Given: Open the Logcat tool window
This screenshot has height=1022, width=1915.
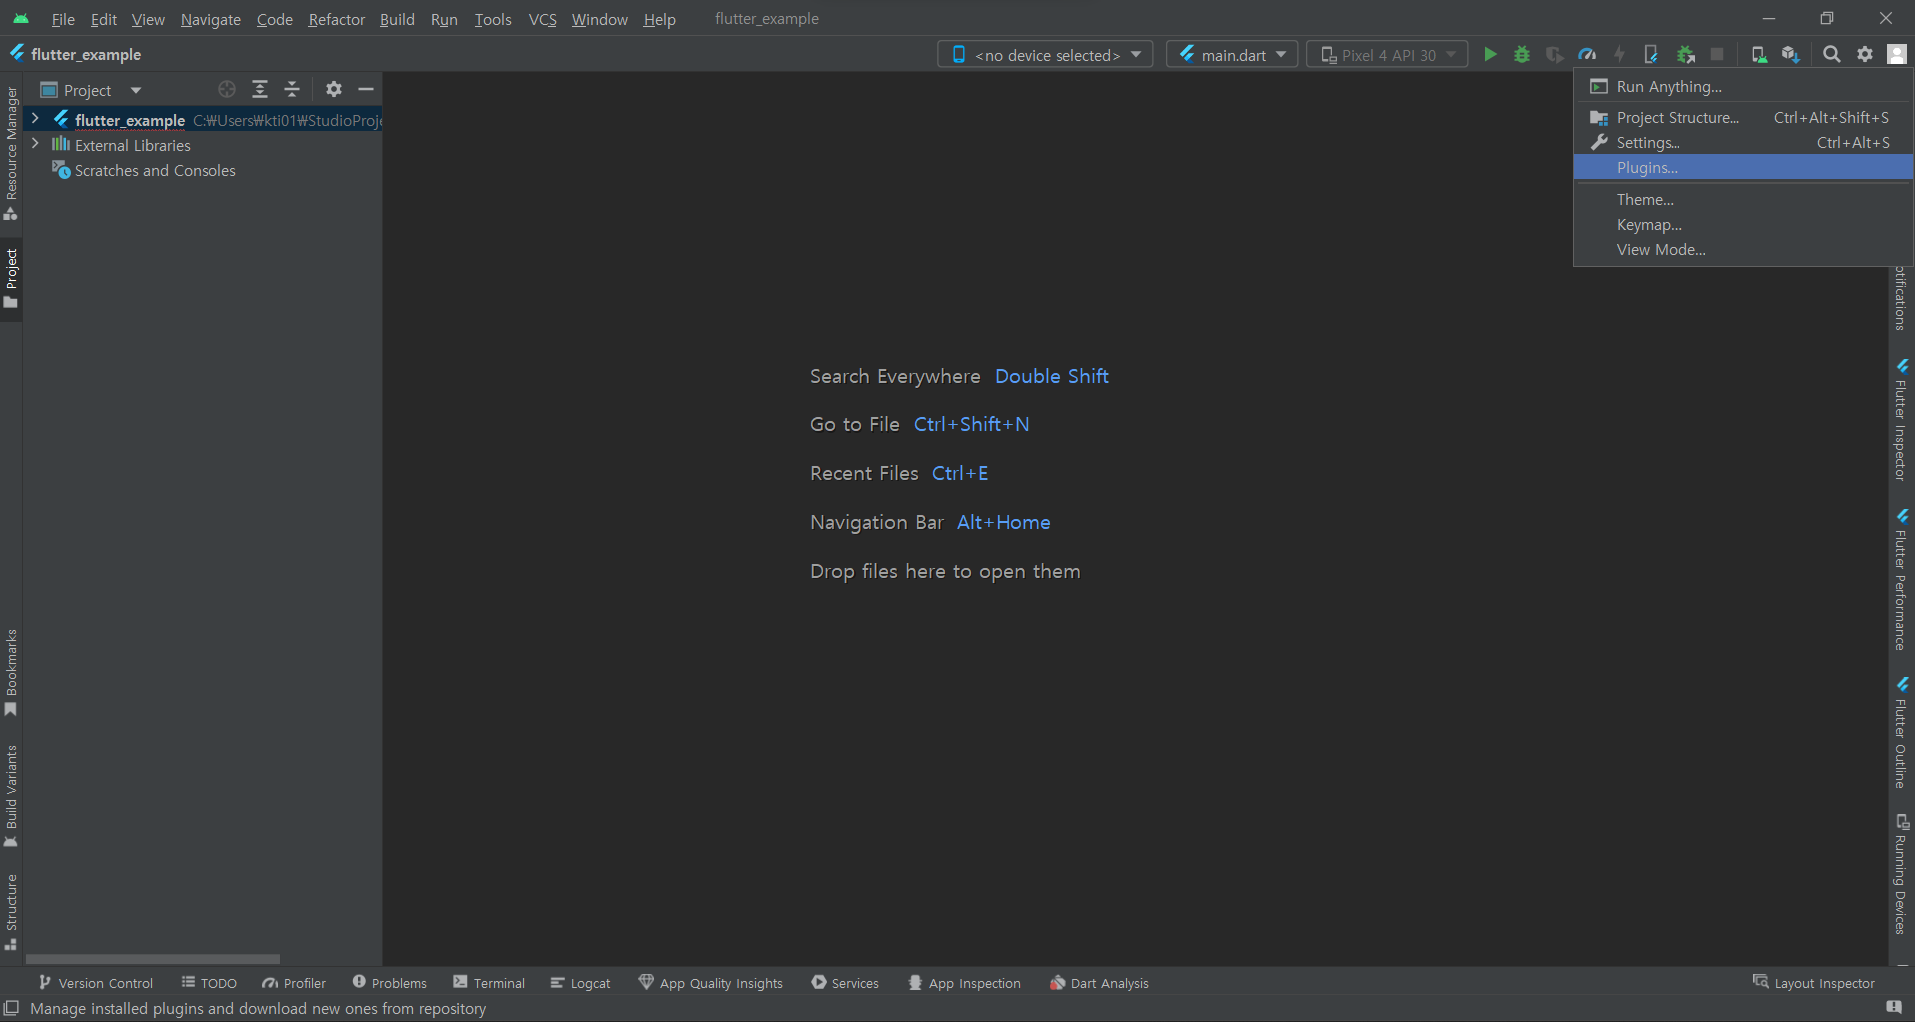Looking at the screenshot, I should pyautogui.click(x=580, y=982).
